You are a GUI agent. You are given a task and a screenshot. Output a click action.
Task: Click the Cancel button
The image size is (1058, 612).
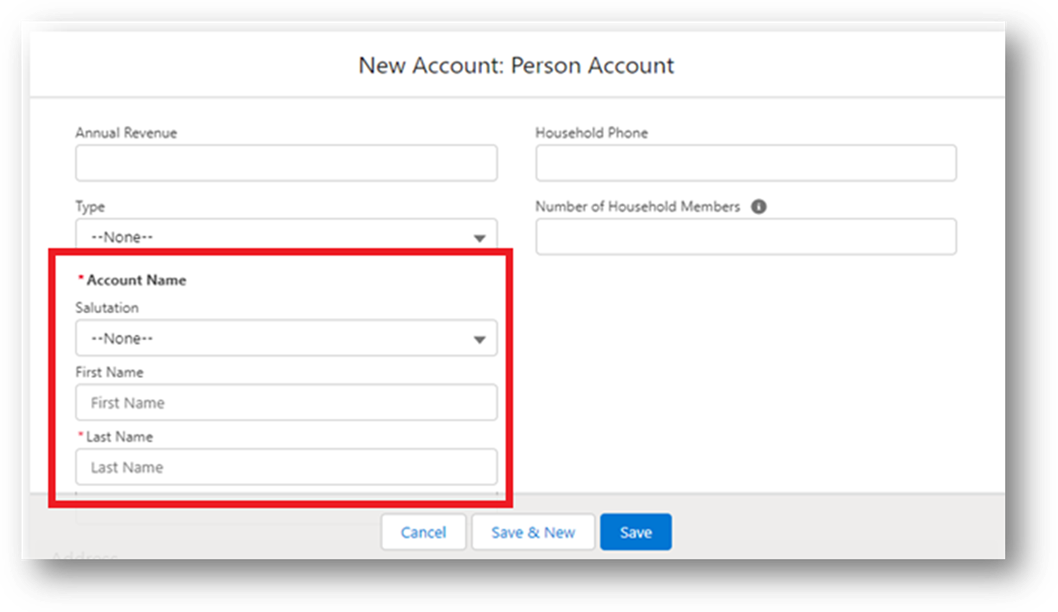tap(423, 532)
